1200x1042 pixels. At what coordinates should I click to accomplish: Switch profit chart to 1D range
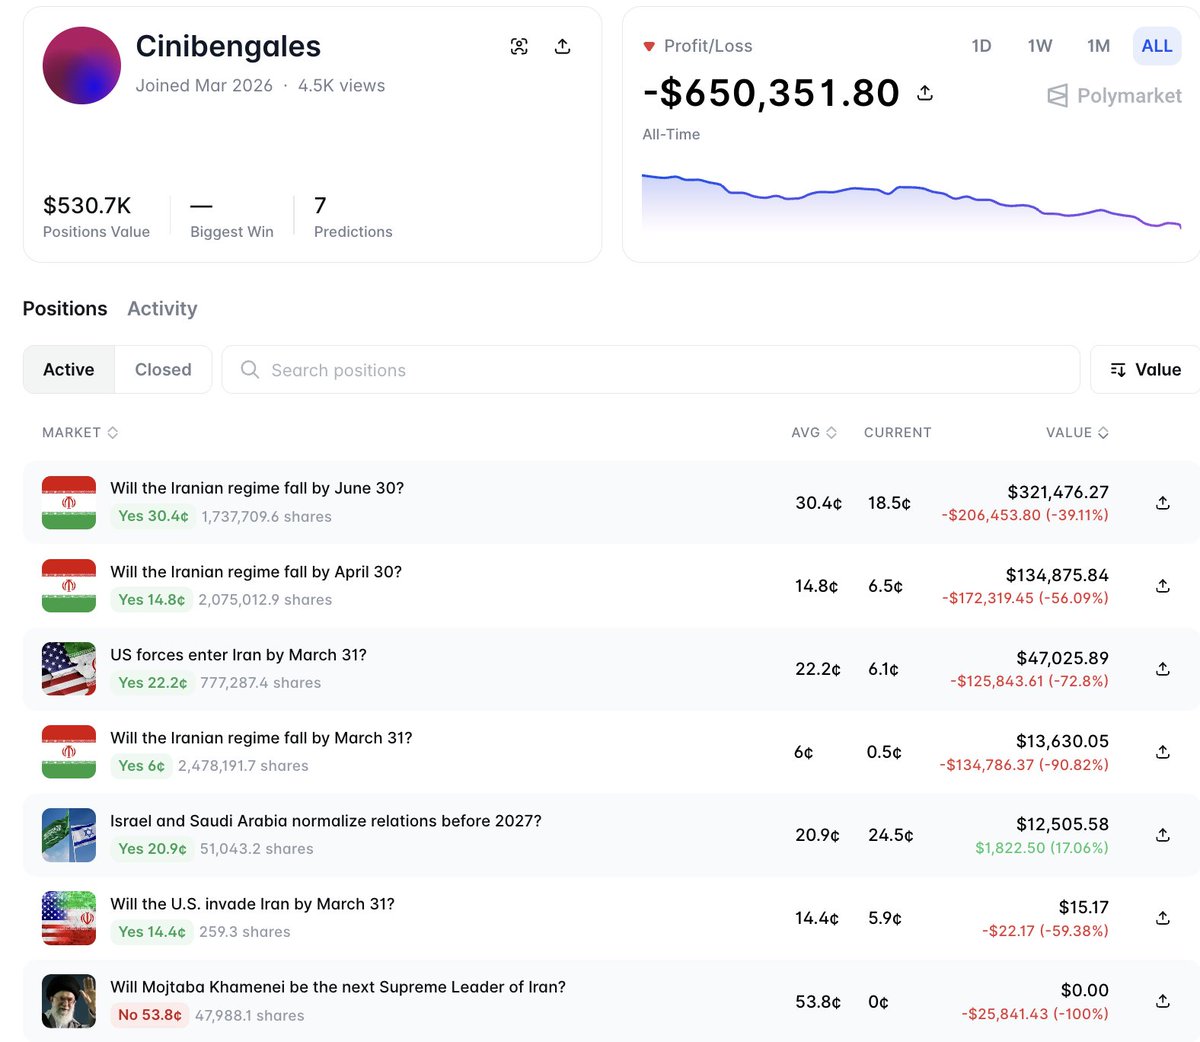point(981,46)
